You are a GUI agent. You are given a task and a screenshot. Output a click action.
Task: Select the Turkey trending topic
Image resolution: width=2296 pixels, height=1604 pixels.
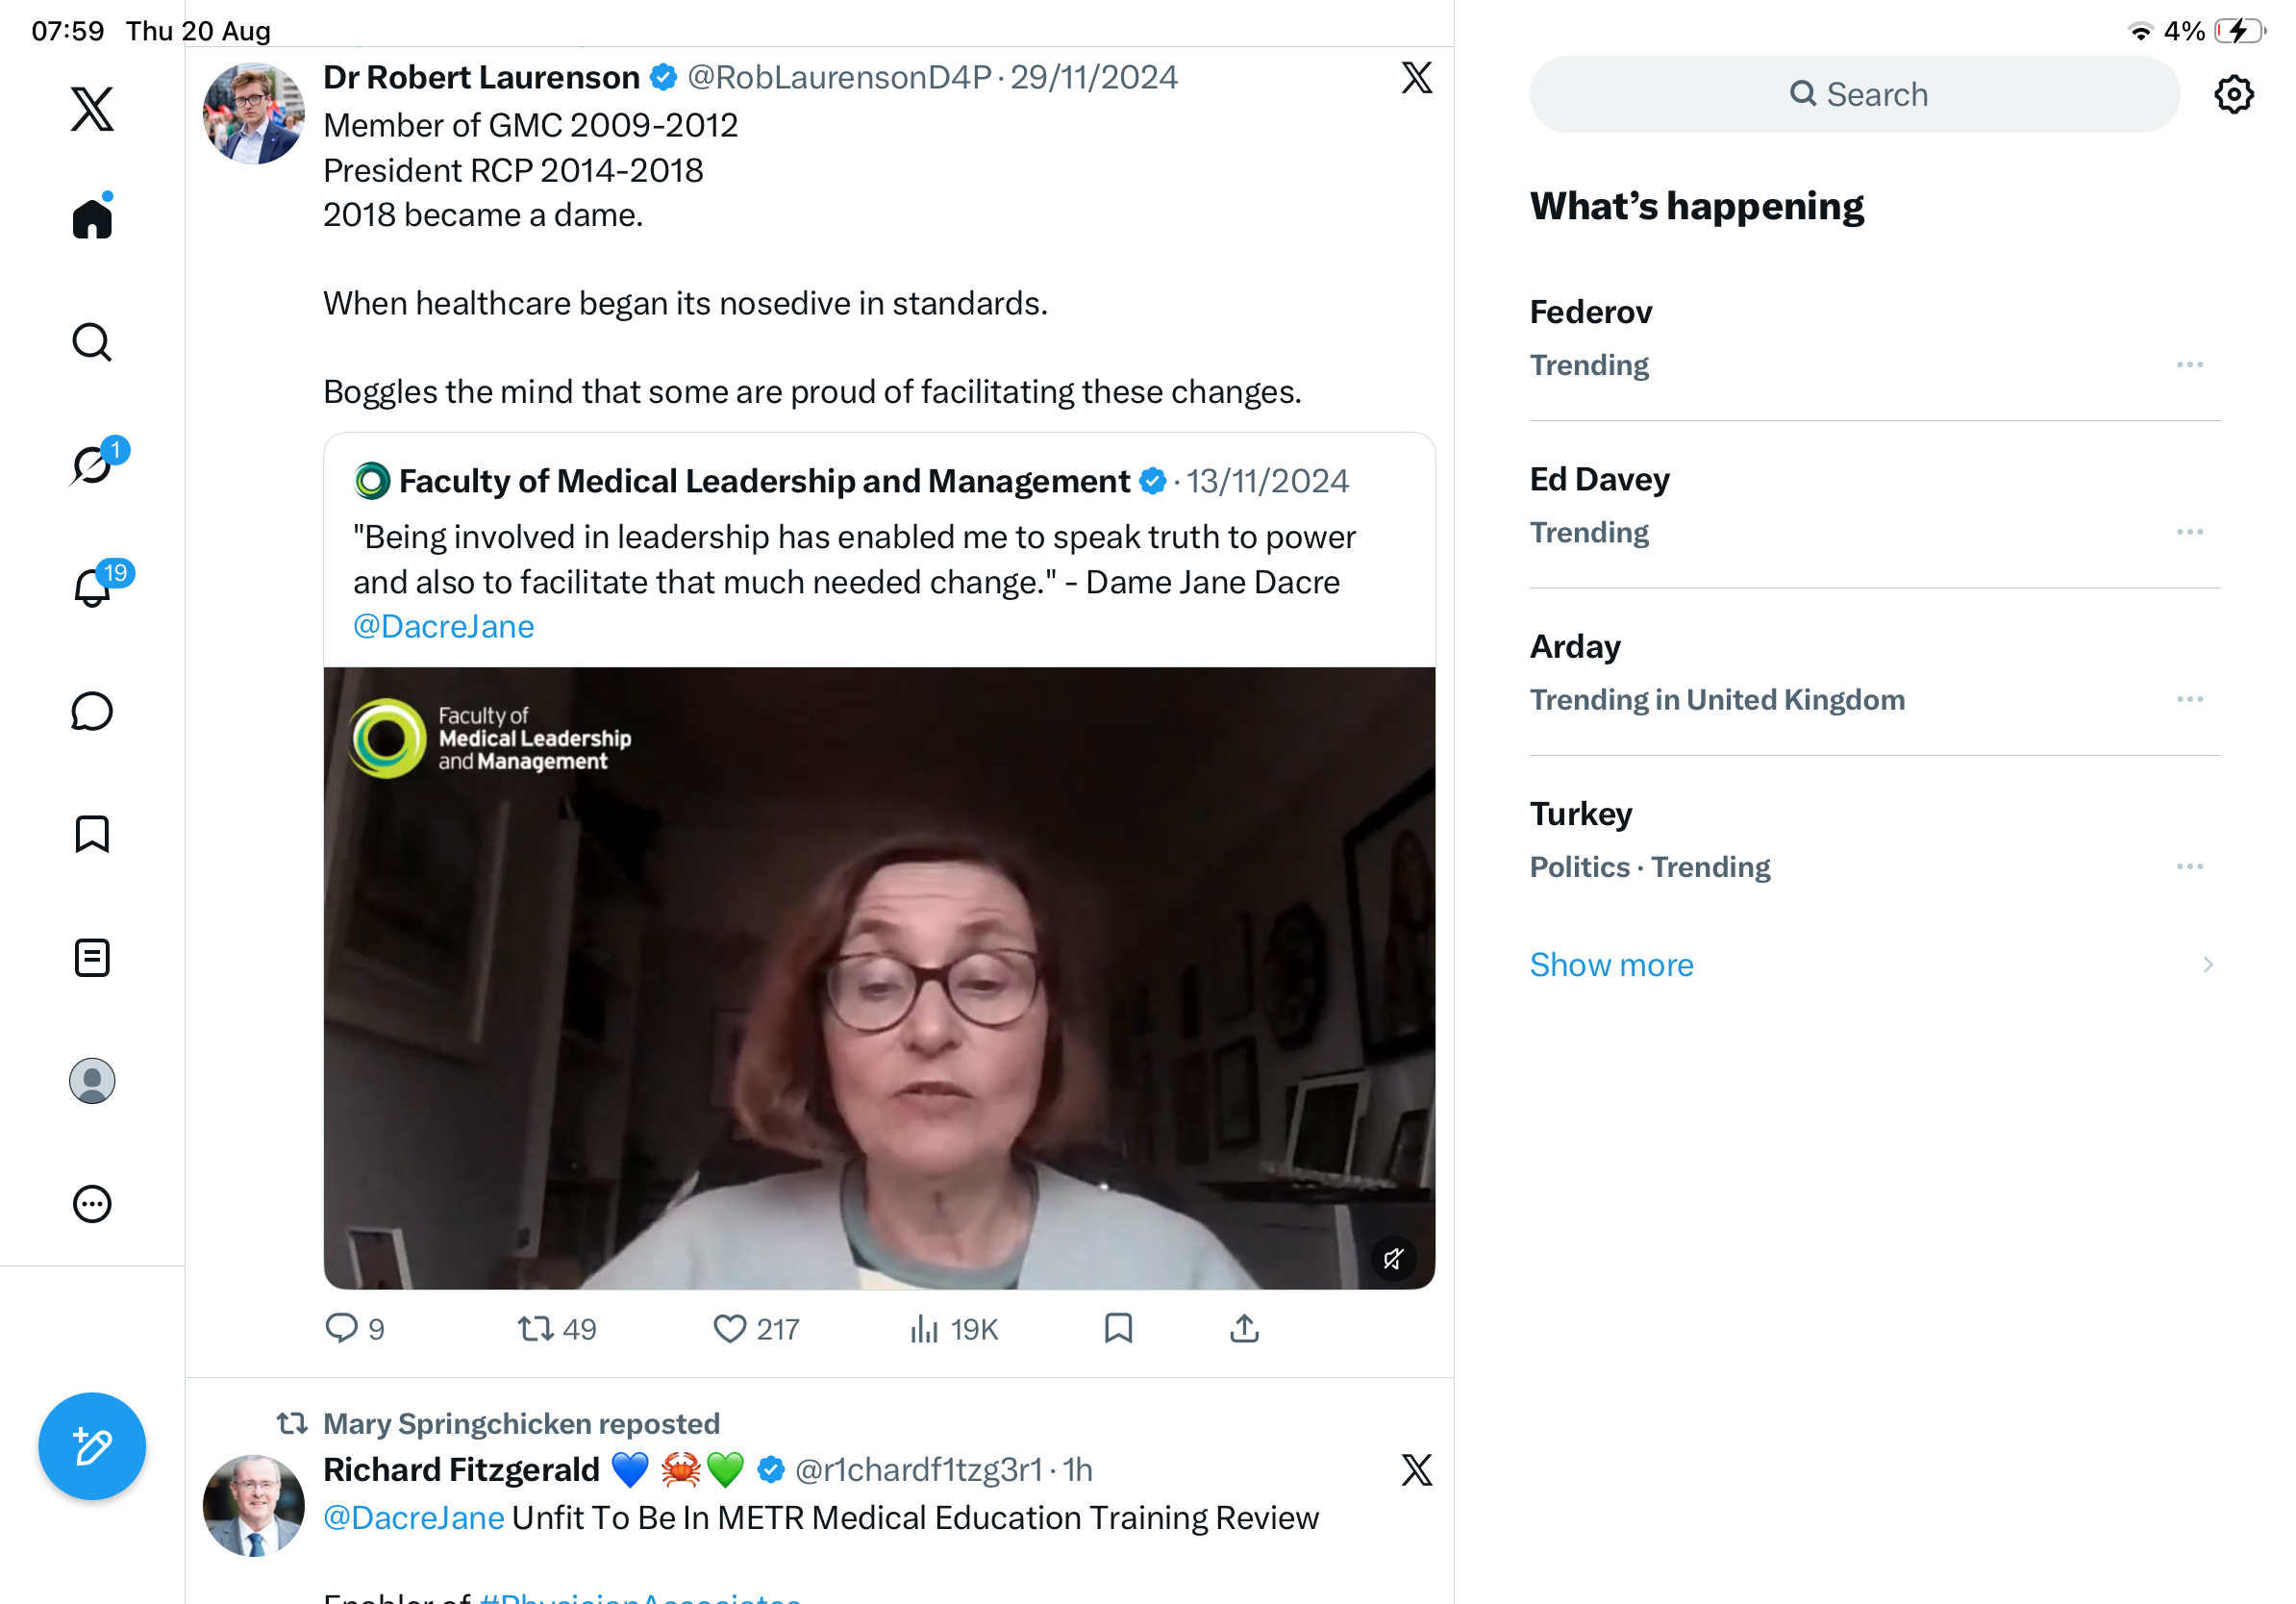click(1874, 839)
